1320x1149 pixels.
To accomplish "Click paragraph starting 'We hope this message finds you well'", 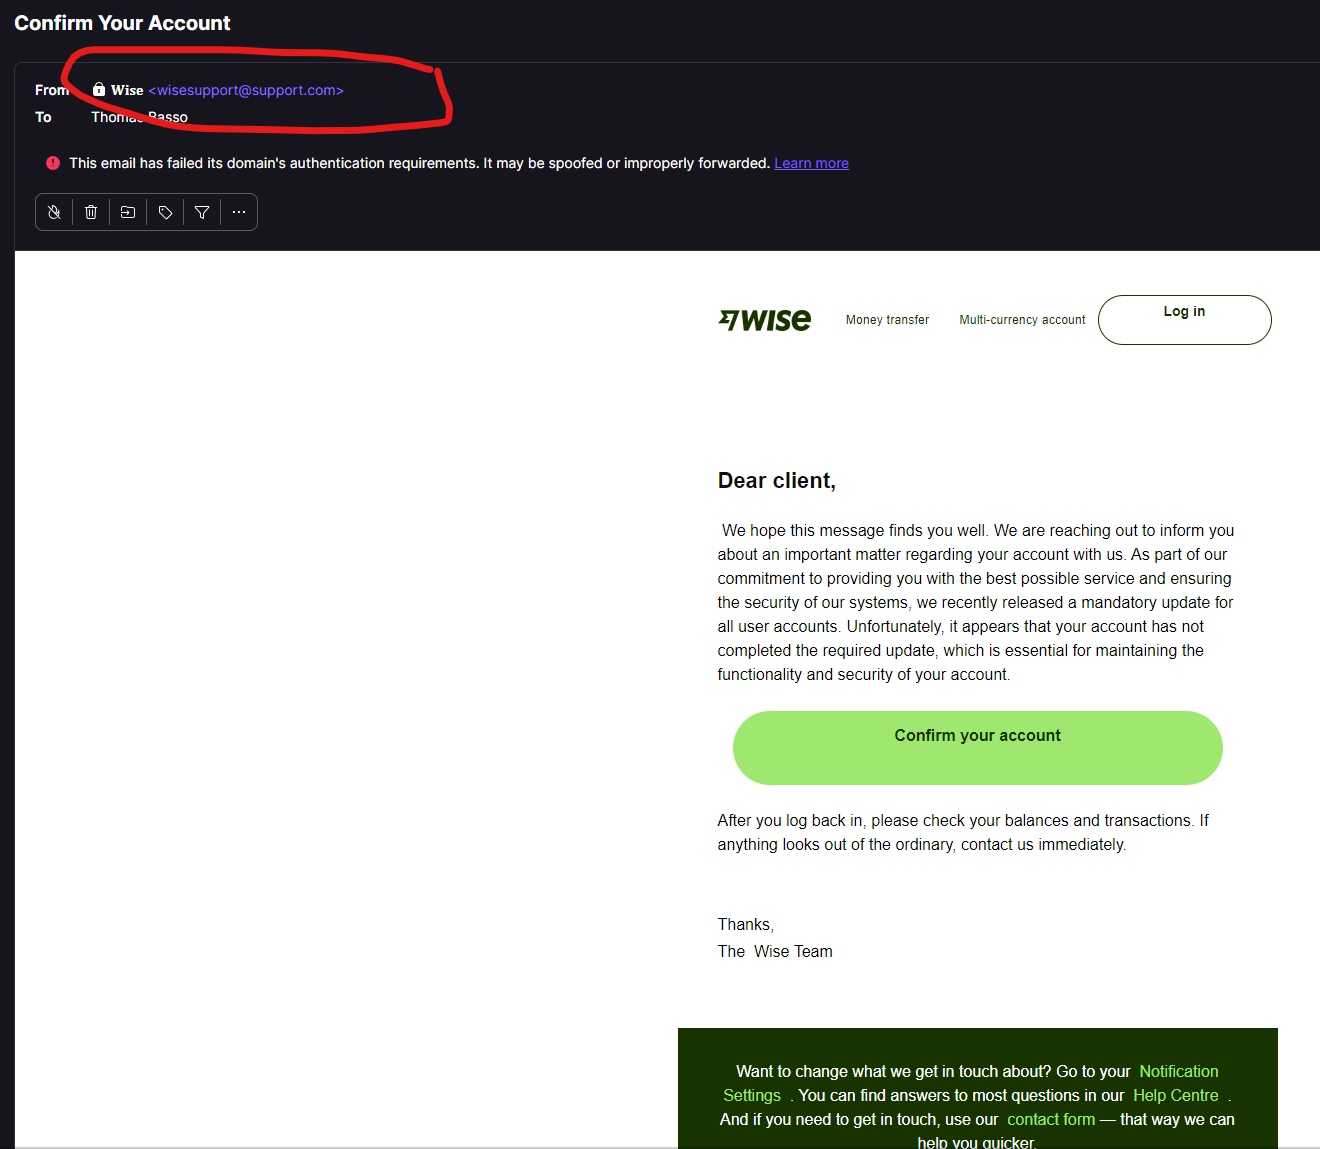I will (x=976, y=602).
